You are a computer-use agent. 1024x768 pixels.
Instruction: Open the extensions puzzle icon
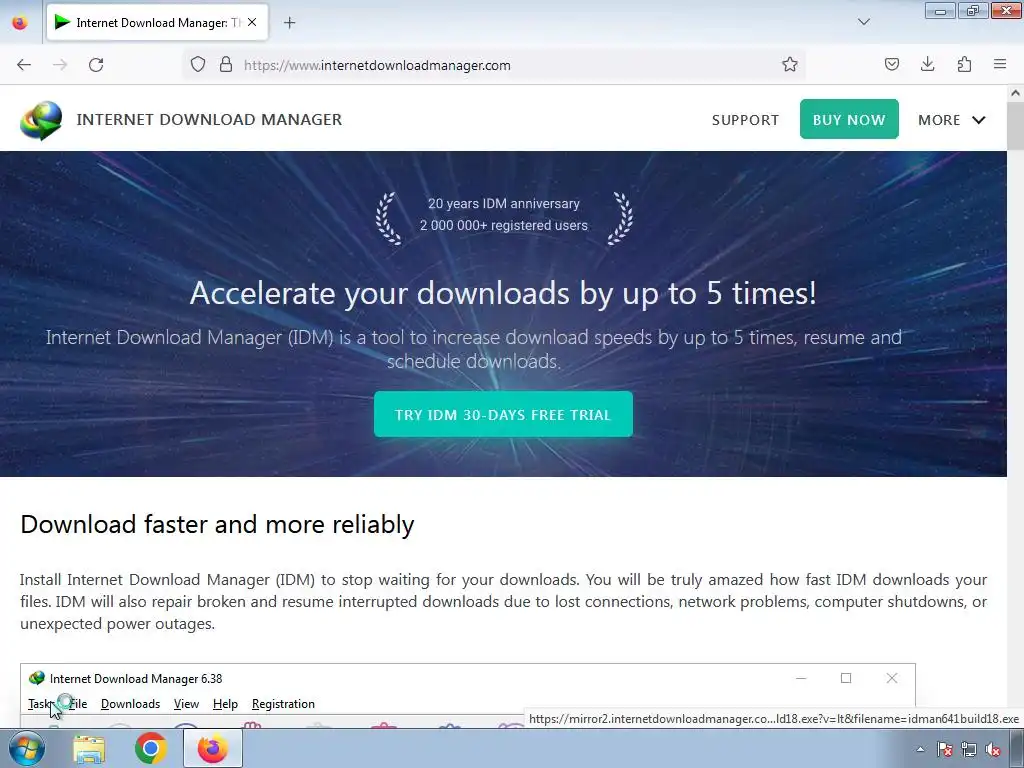tap(965, 65)
